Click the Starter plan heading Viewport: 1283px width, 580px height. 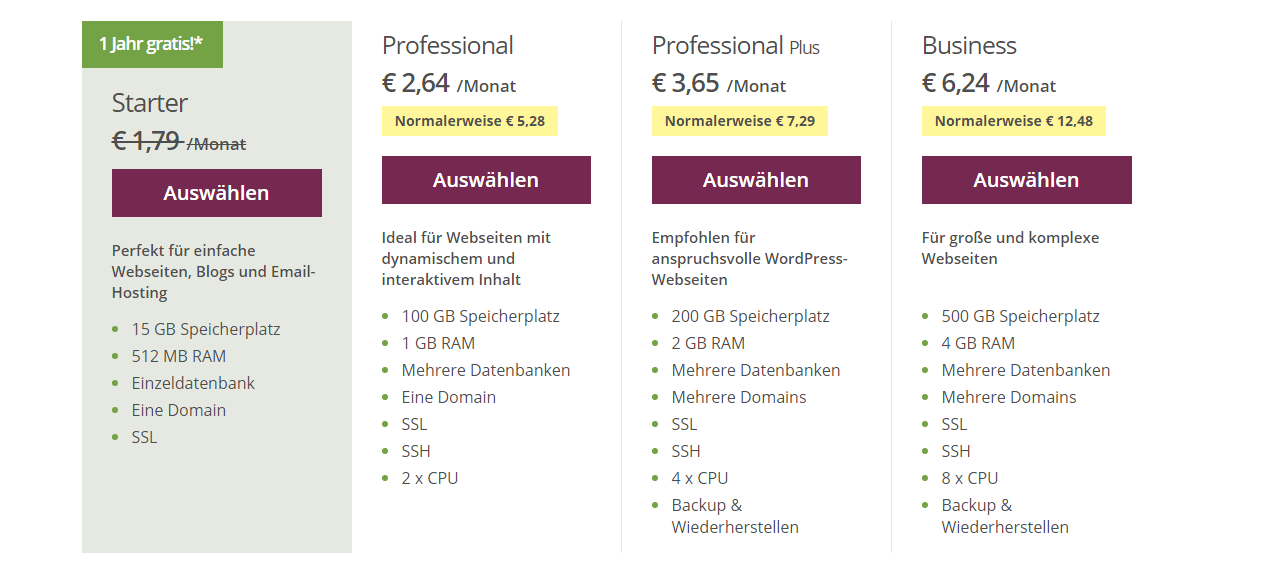click(x=150, y=103)
